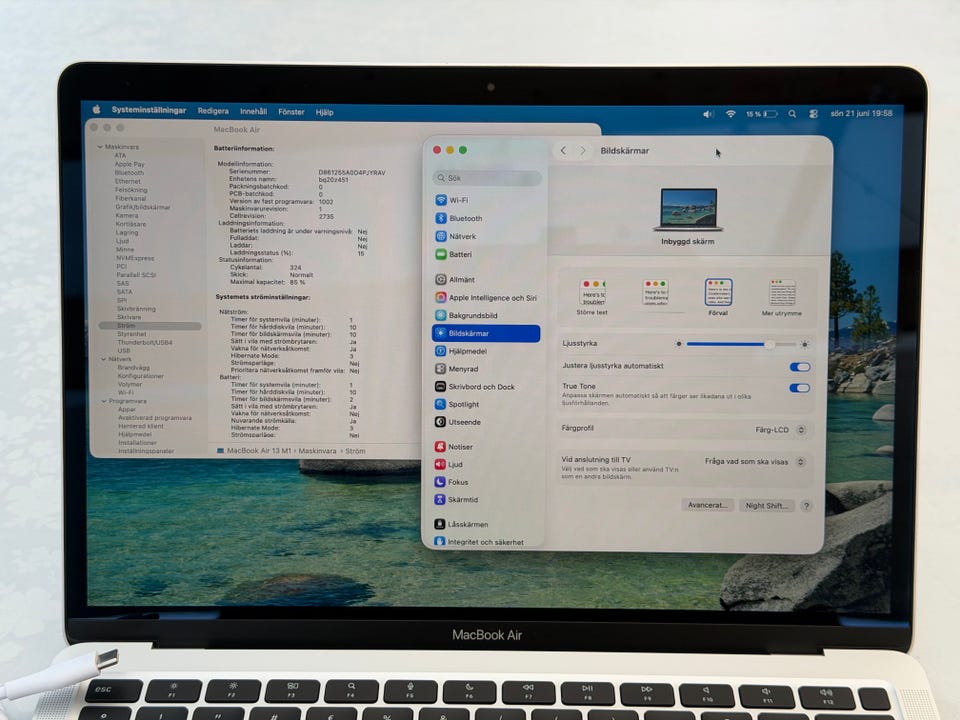Open the Färgprofil Färg-LCD dropdown
The image size is (960, 720).
[780, 430]
